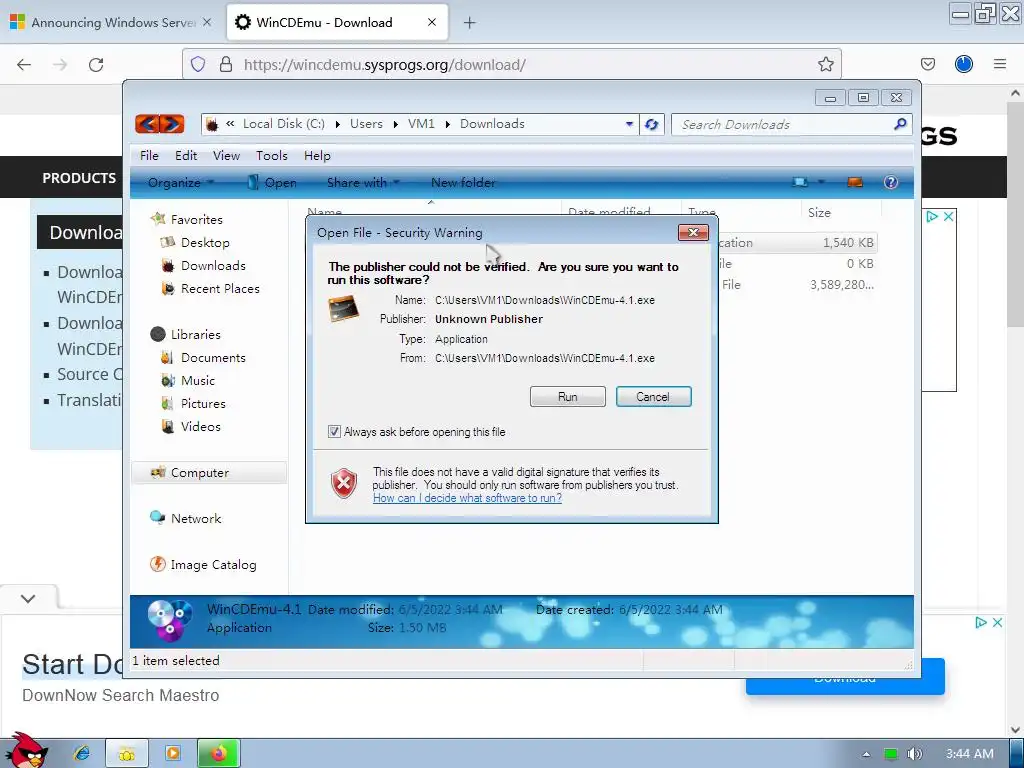
Task: Click the Firefox back arrow
Action: coord(24,65)
